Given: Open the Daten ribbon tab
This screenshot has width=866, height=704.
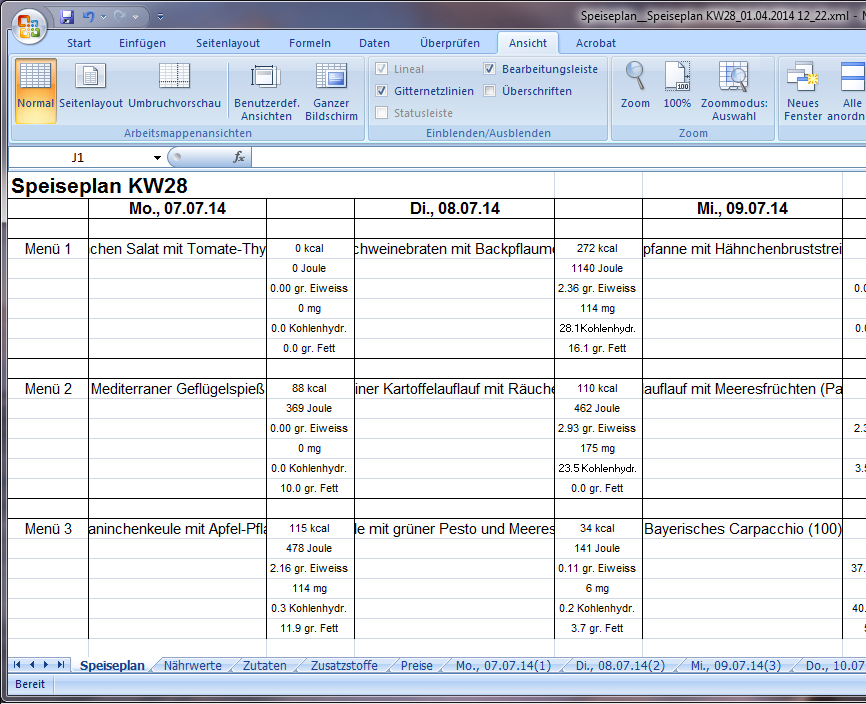Looking at the screenshot, I should [374, 43].
